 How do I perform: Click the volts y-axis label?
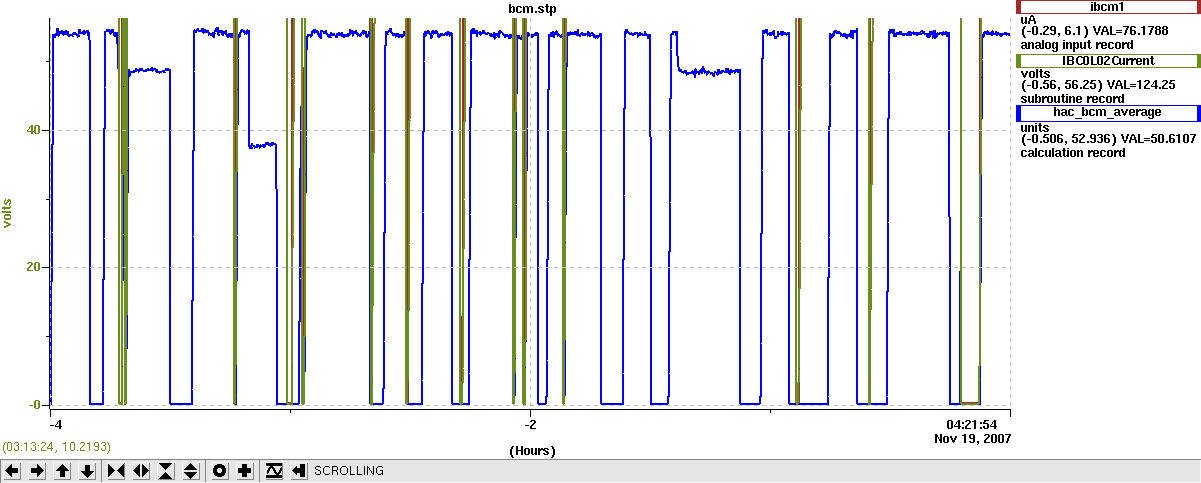pos(8,212)
